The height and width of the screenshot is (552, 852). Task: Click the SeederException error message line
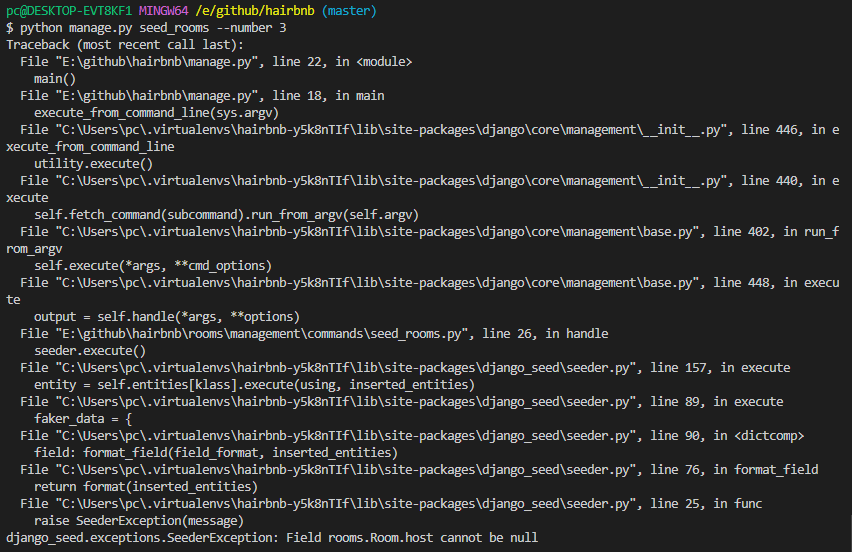click(272, 538)
